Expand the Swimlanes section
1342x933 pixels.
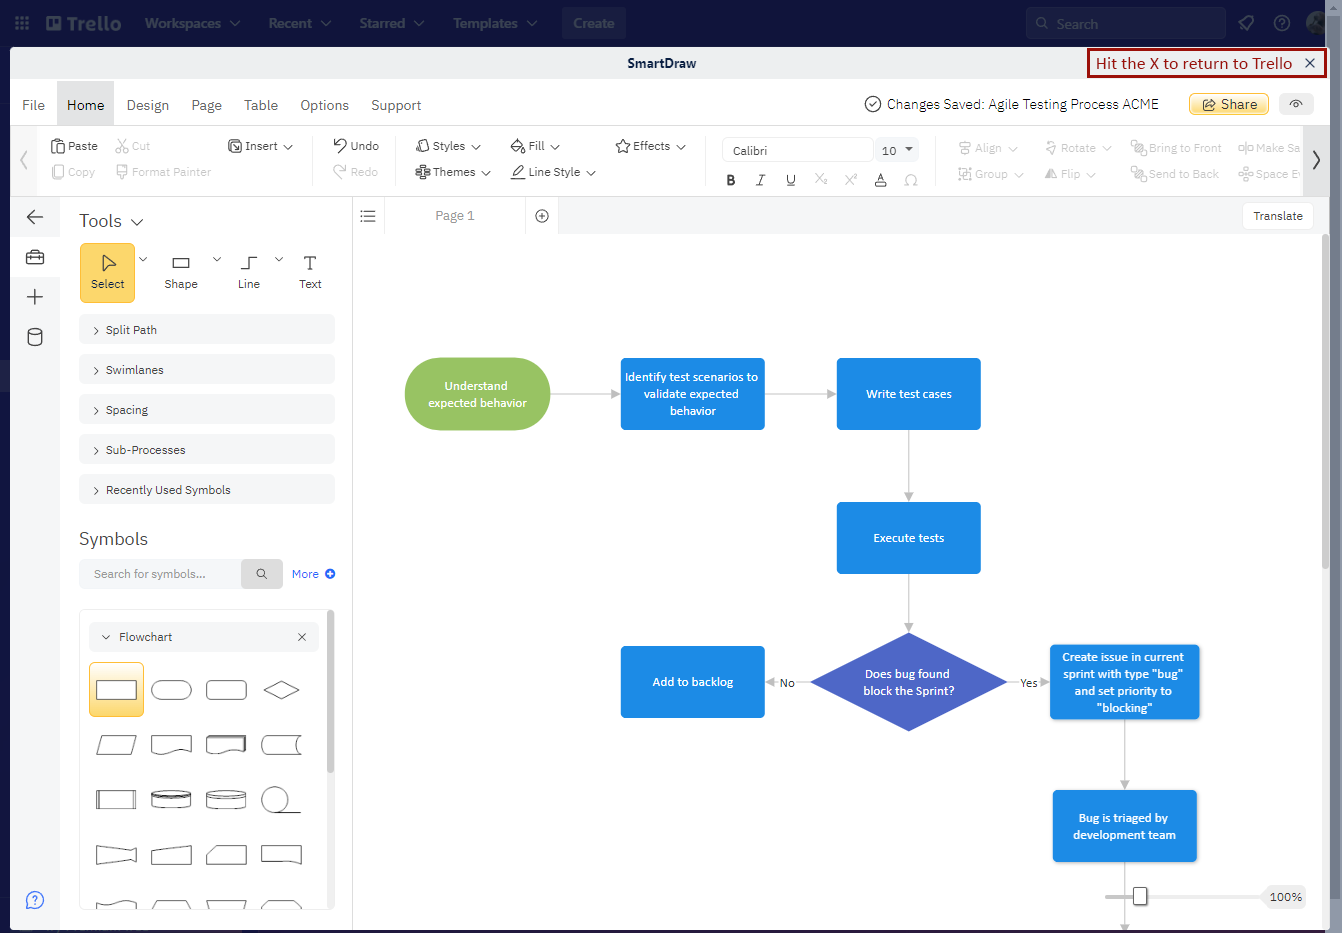coord(207,369)
